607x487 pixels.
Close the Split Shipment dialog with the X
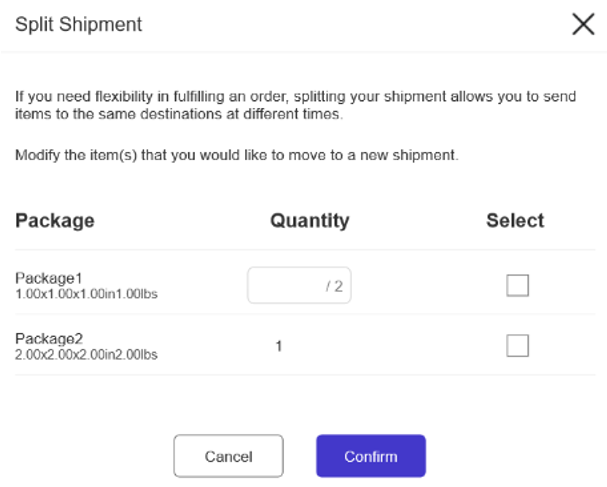tap(583, 24)
